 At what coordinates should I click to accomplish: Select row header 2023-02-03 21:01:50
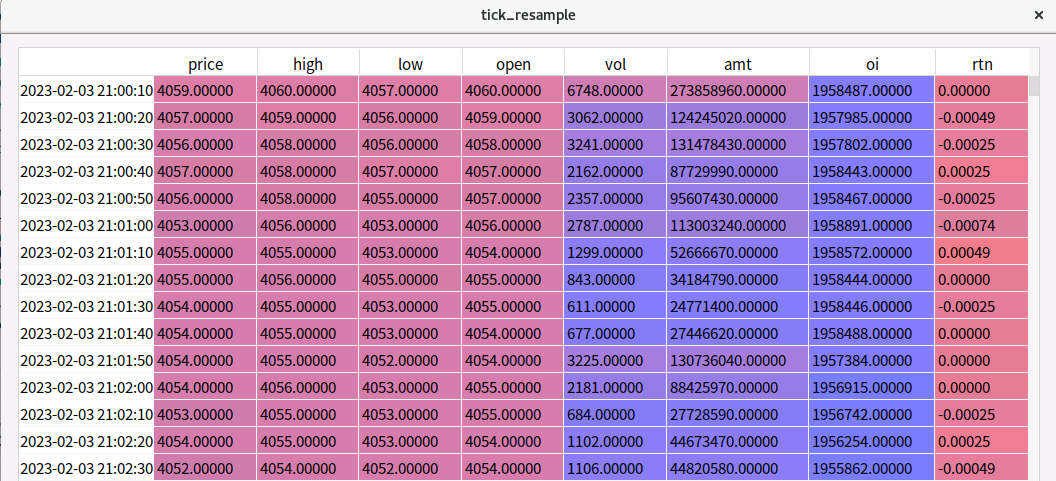pos(86,360)
